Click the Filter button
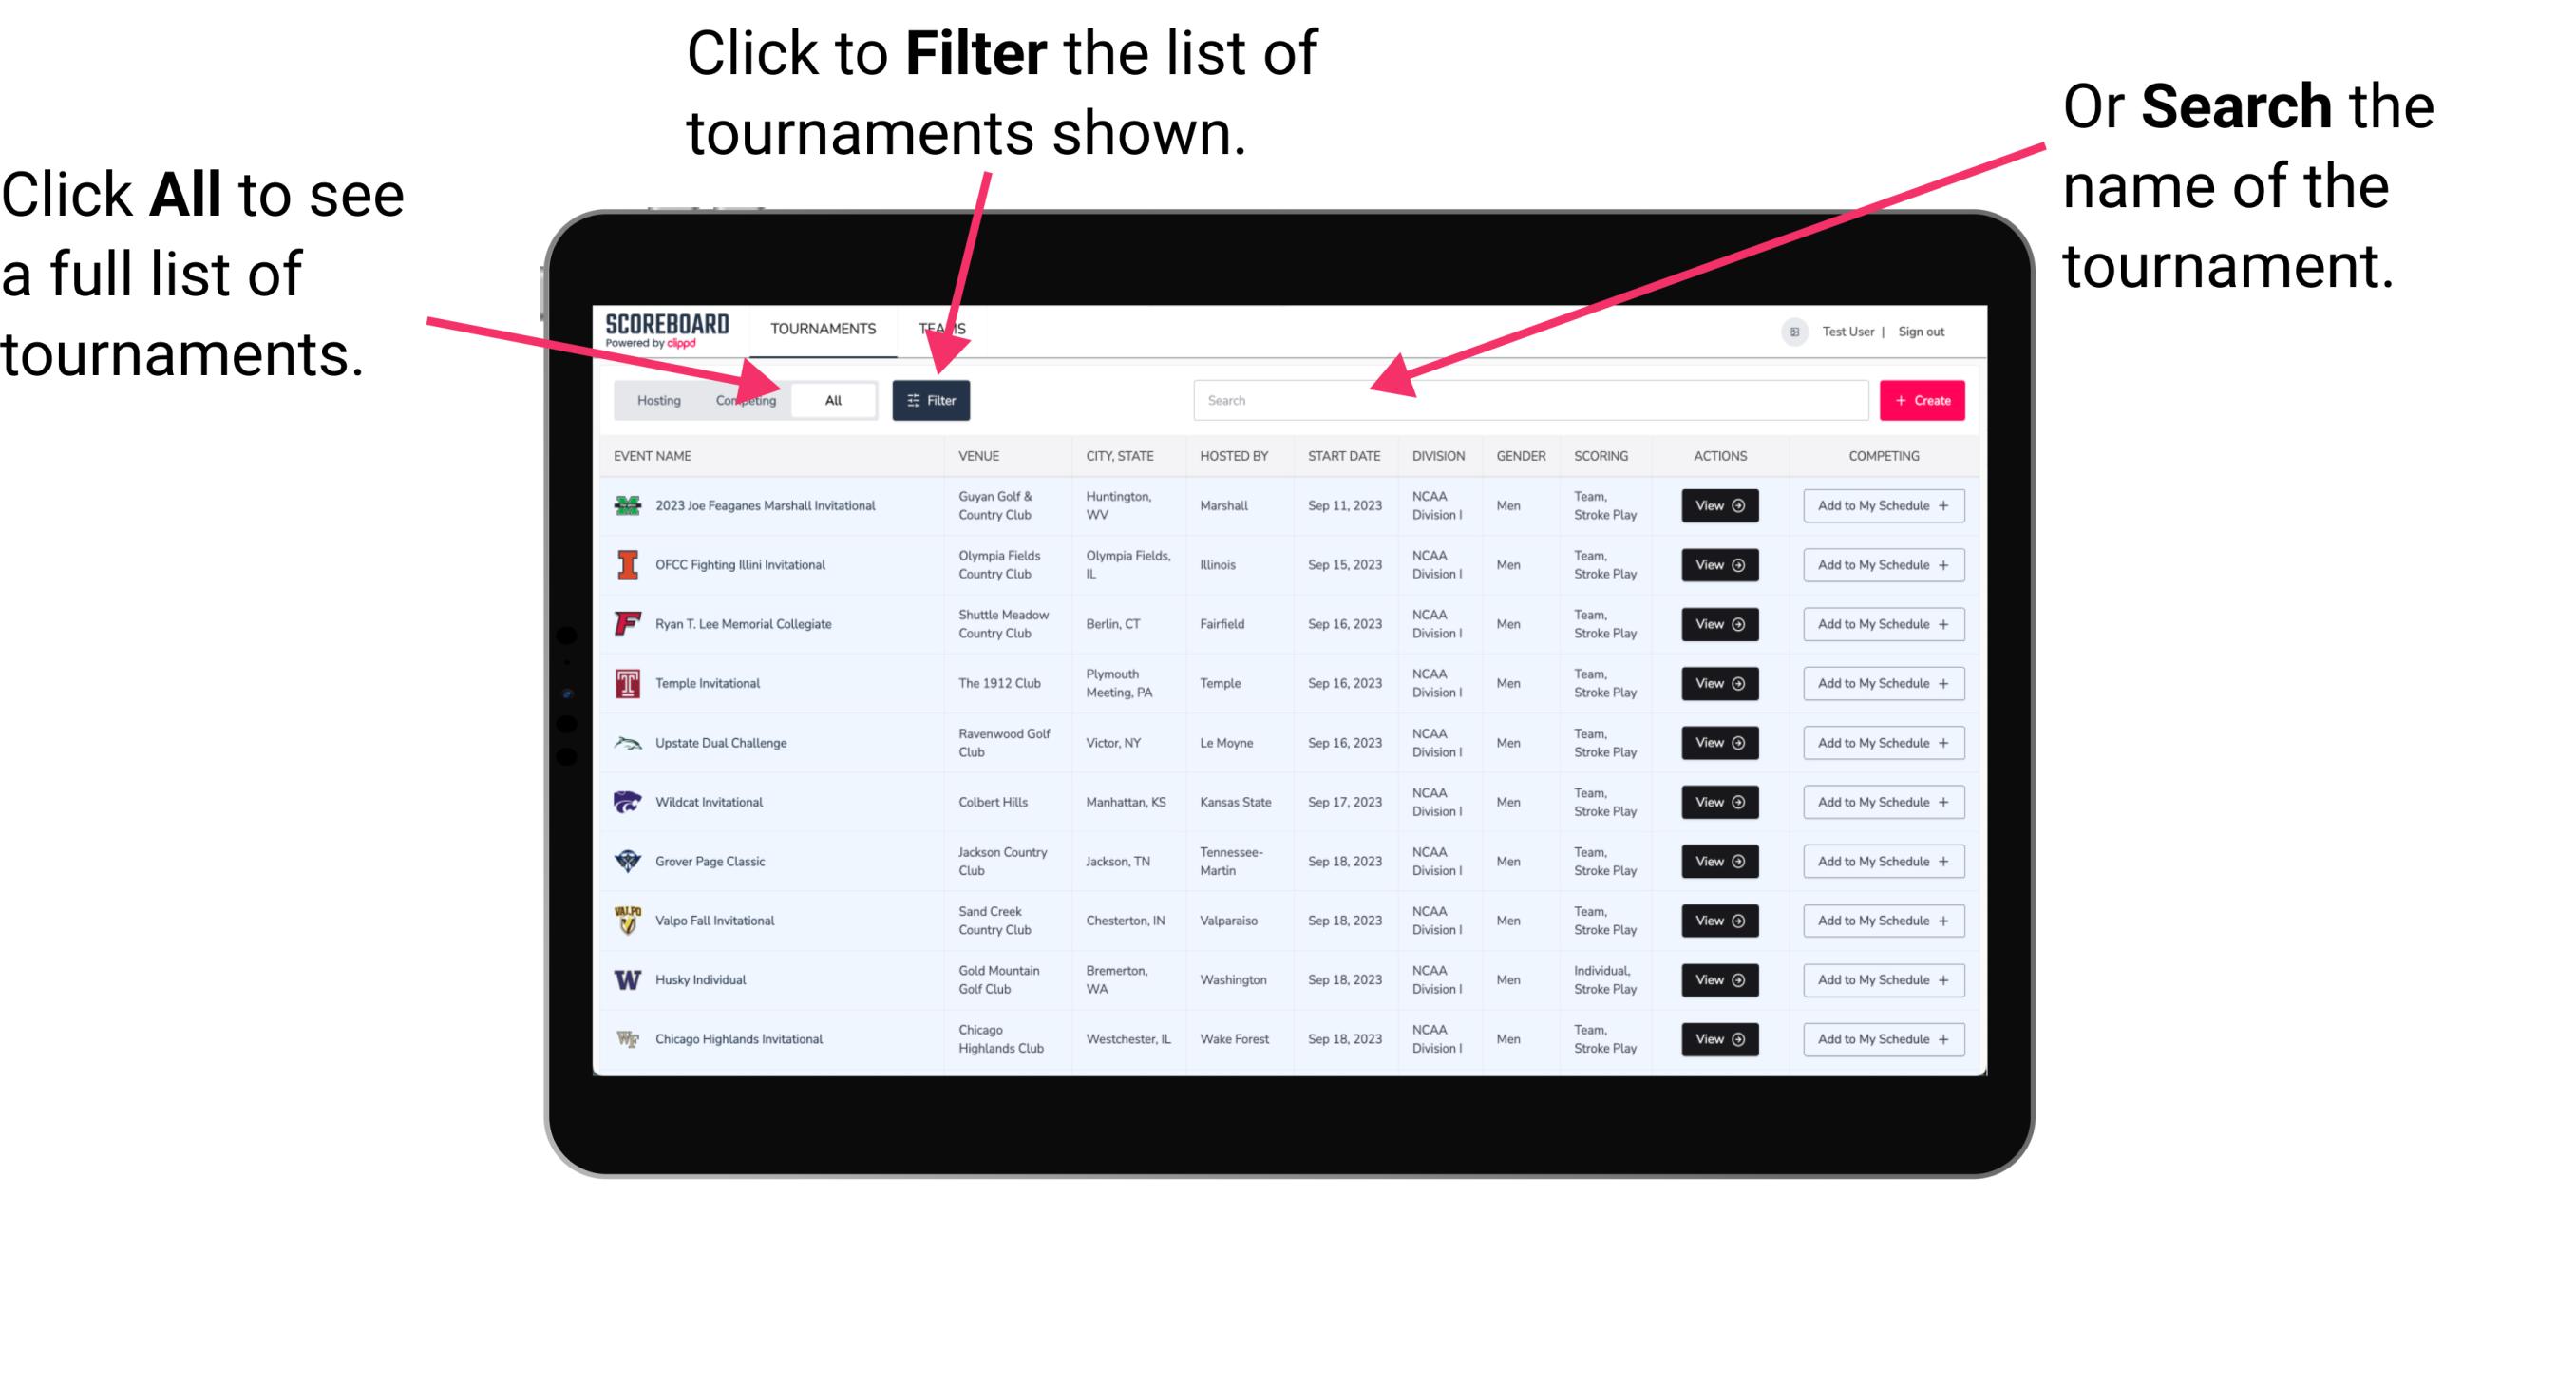Screen dimensions: 2576x1386 932,399
